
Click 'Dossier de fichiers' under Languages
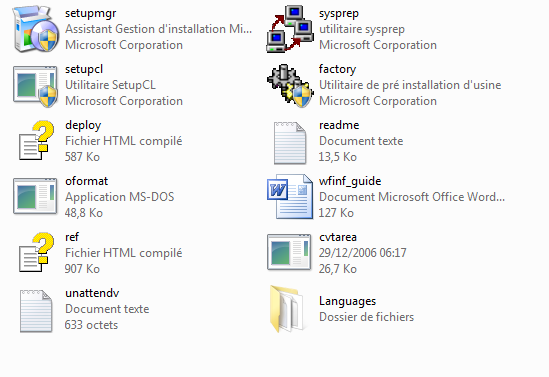[x=366, y=317]
